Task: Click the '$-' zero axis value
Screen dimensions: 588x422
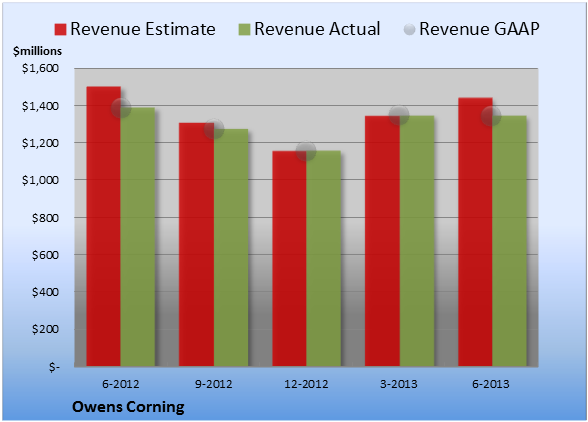Action: (54, 366)
